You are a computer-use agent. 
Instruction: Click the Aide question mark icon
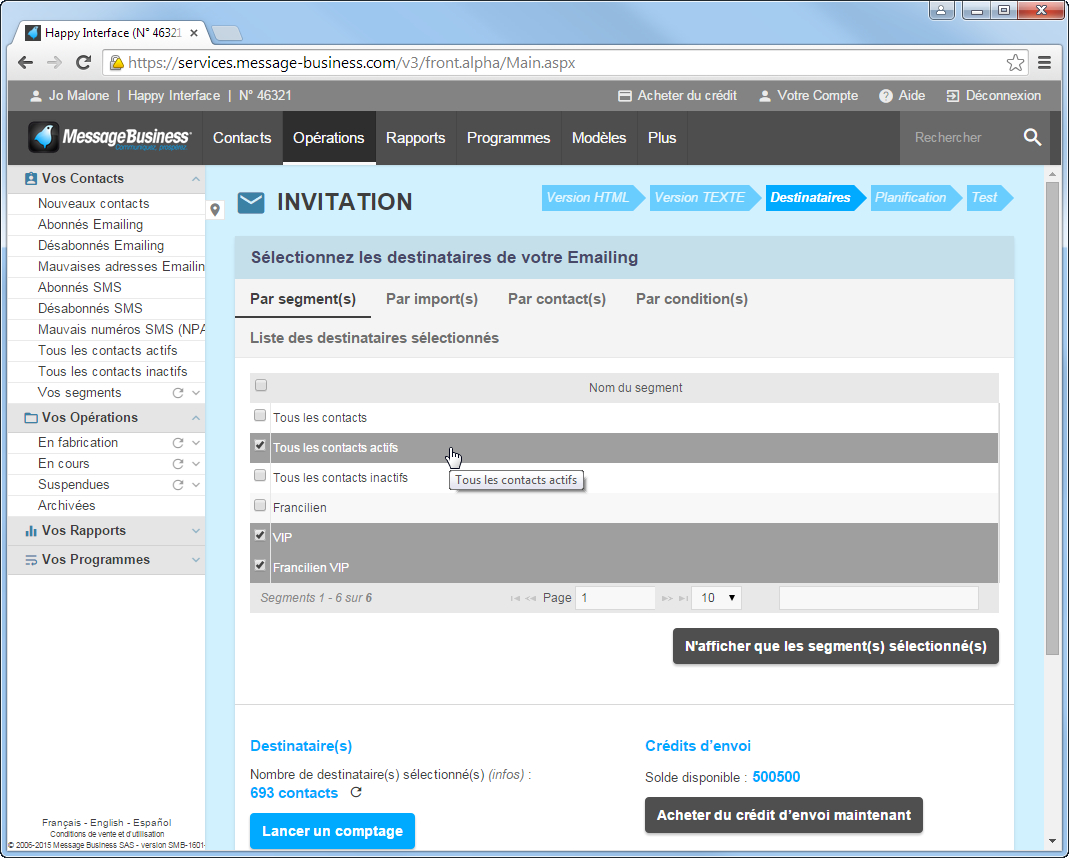click(x=885, y=96)
